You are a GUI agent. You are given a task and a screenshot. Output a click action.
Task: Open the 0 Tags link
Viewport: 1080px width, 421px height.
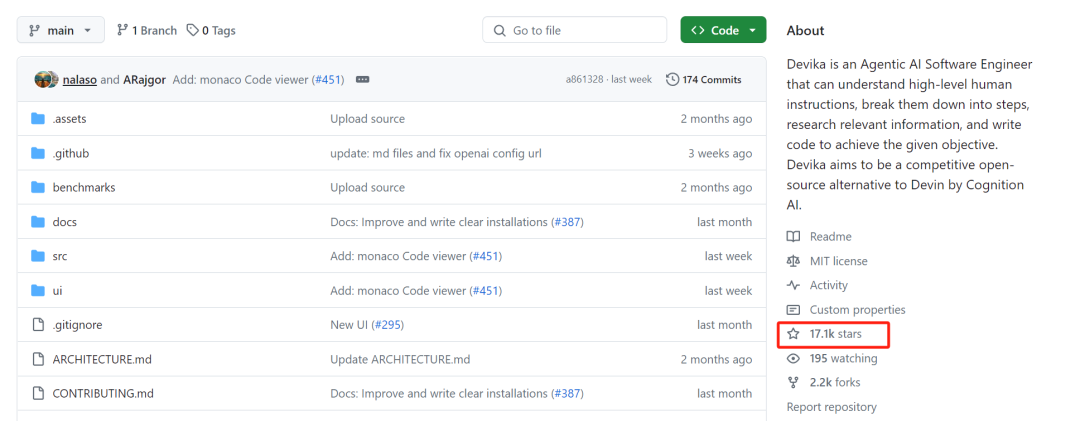click(x=211, y=30)
